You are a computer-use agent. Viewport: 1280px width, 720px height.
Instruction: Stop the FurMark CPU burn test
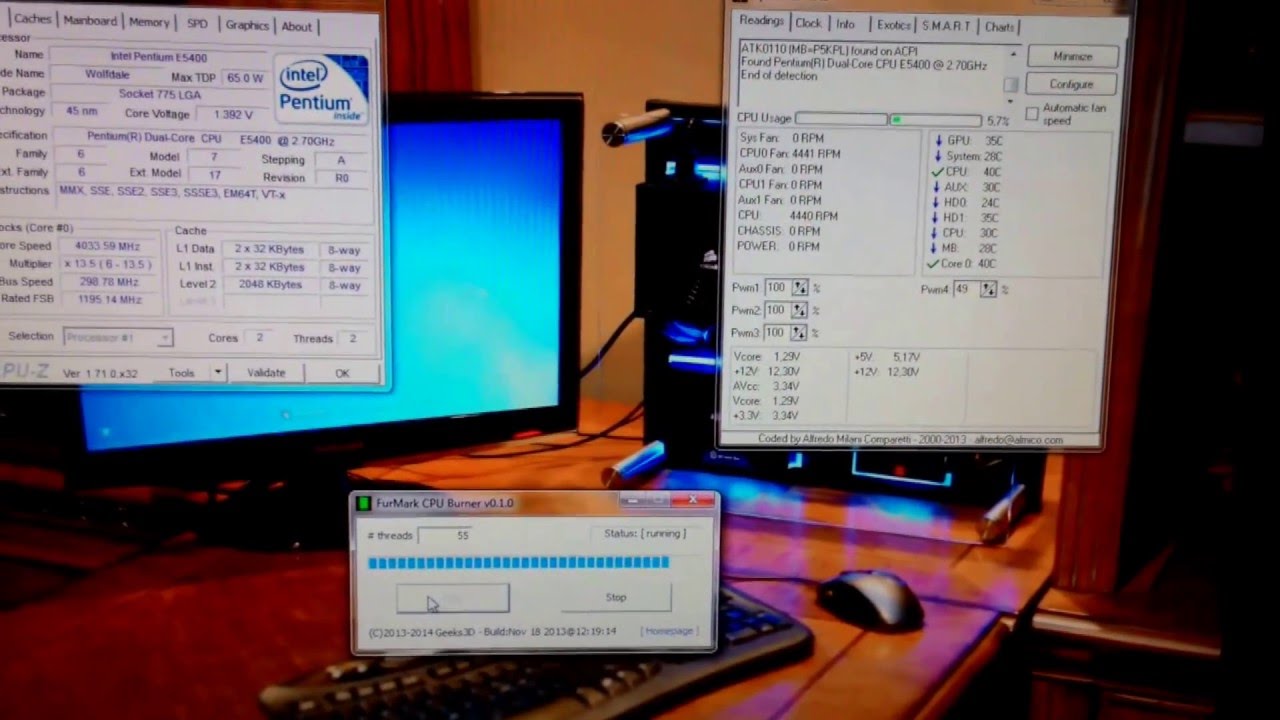tap(616, 597)
